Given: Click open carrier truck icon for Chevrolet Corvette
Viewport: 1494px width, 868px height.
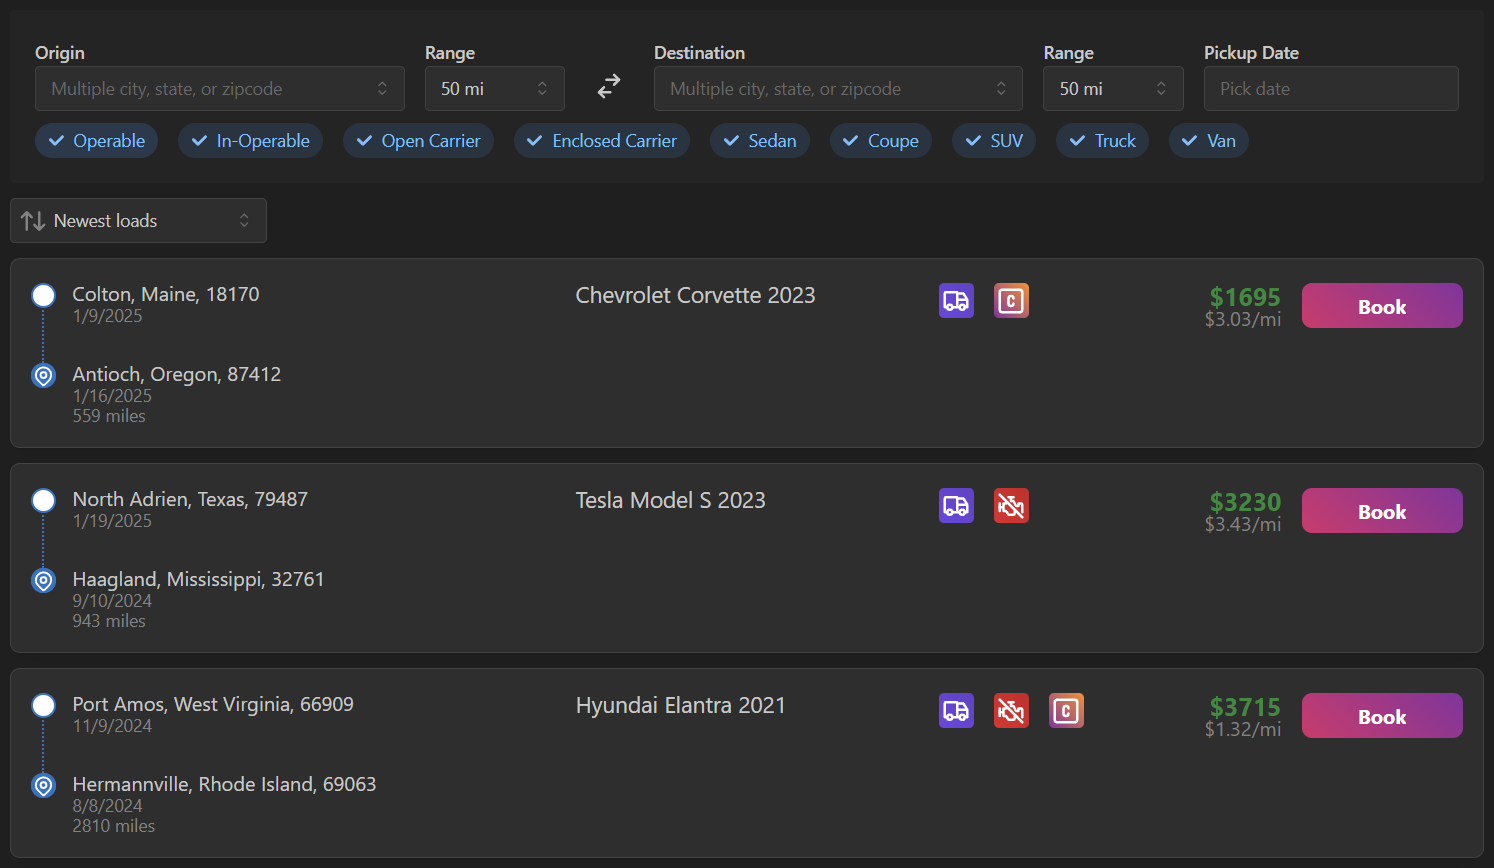Looking at the screenshot, I should [956, 301].
